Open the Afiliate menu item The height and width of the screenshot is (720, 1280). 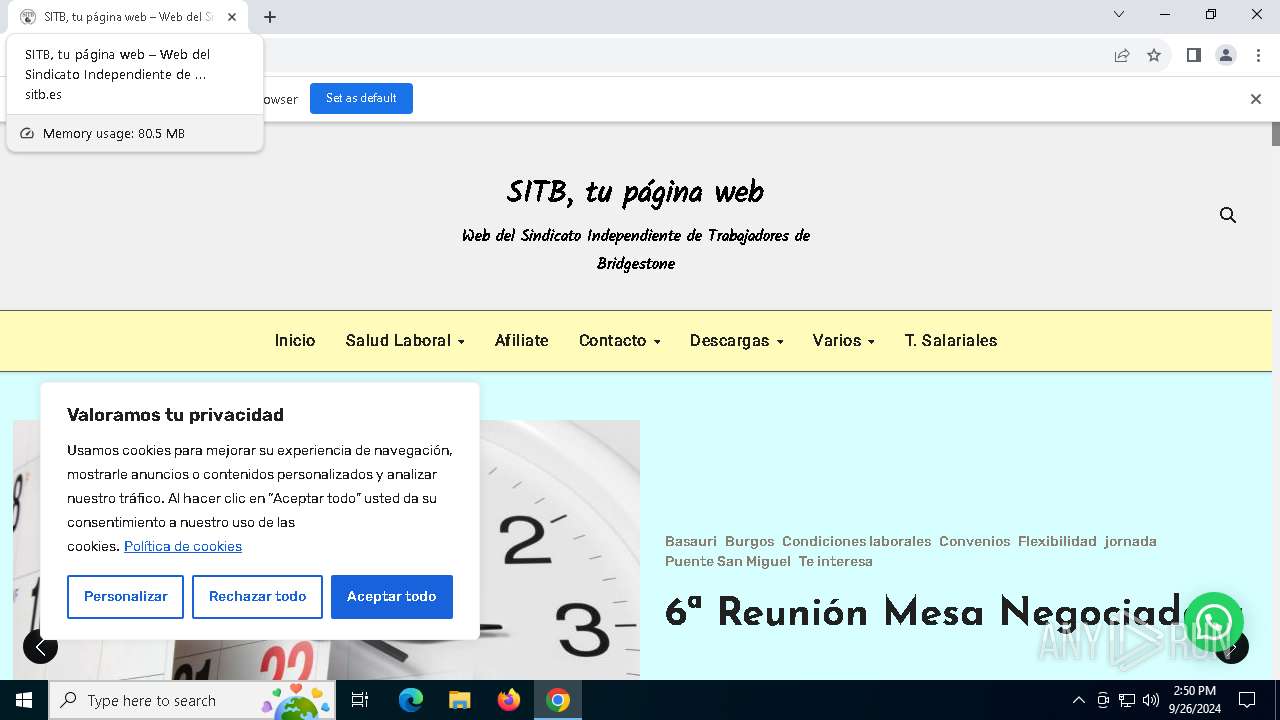pyautogui.click(x=521, y=341)
